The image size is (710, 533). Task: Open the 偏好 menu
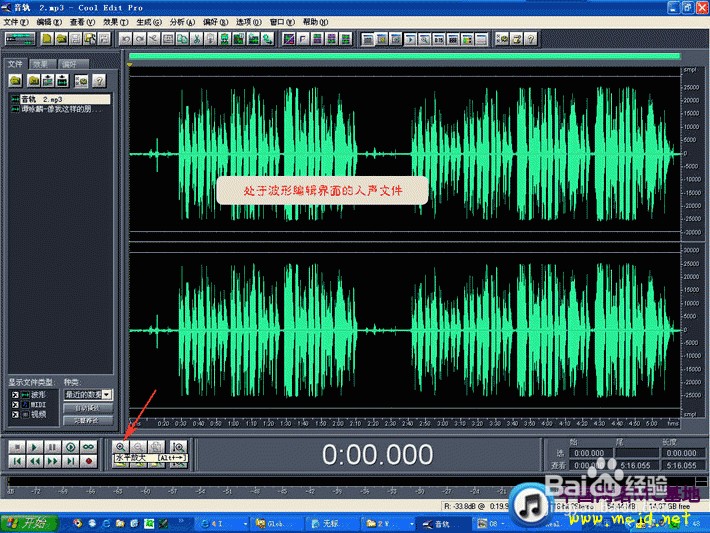pyautogui.click(x=216, y=22)
